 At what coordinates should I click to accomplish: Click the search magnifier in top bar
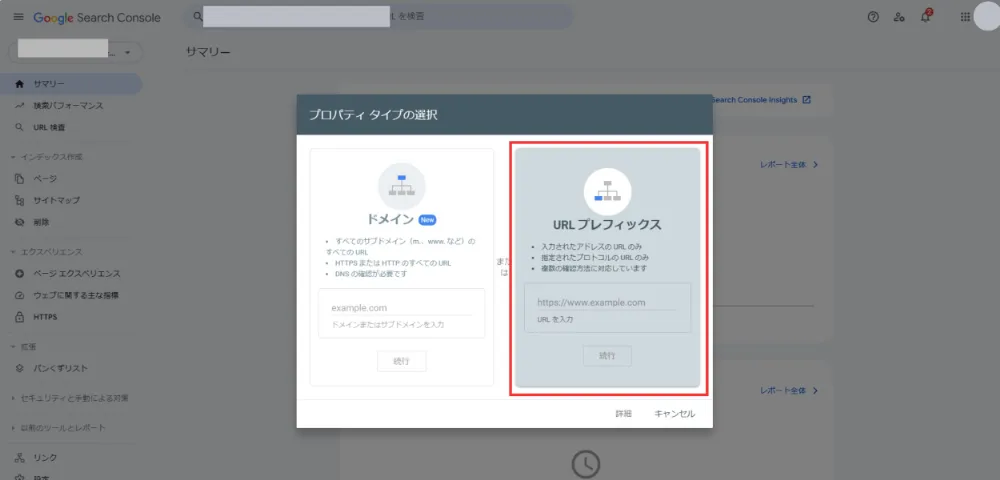(x=198, y=16)
